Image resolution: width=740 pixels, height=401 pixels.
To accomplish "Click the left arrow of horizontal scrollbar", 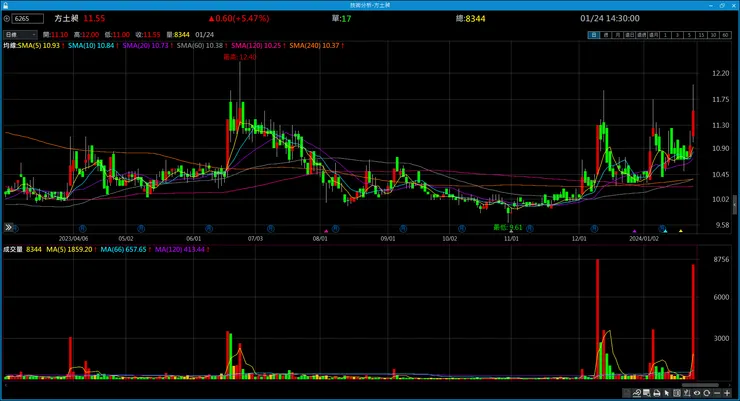I will click(x=6, y=385).
